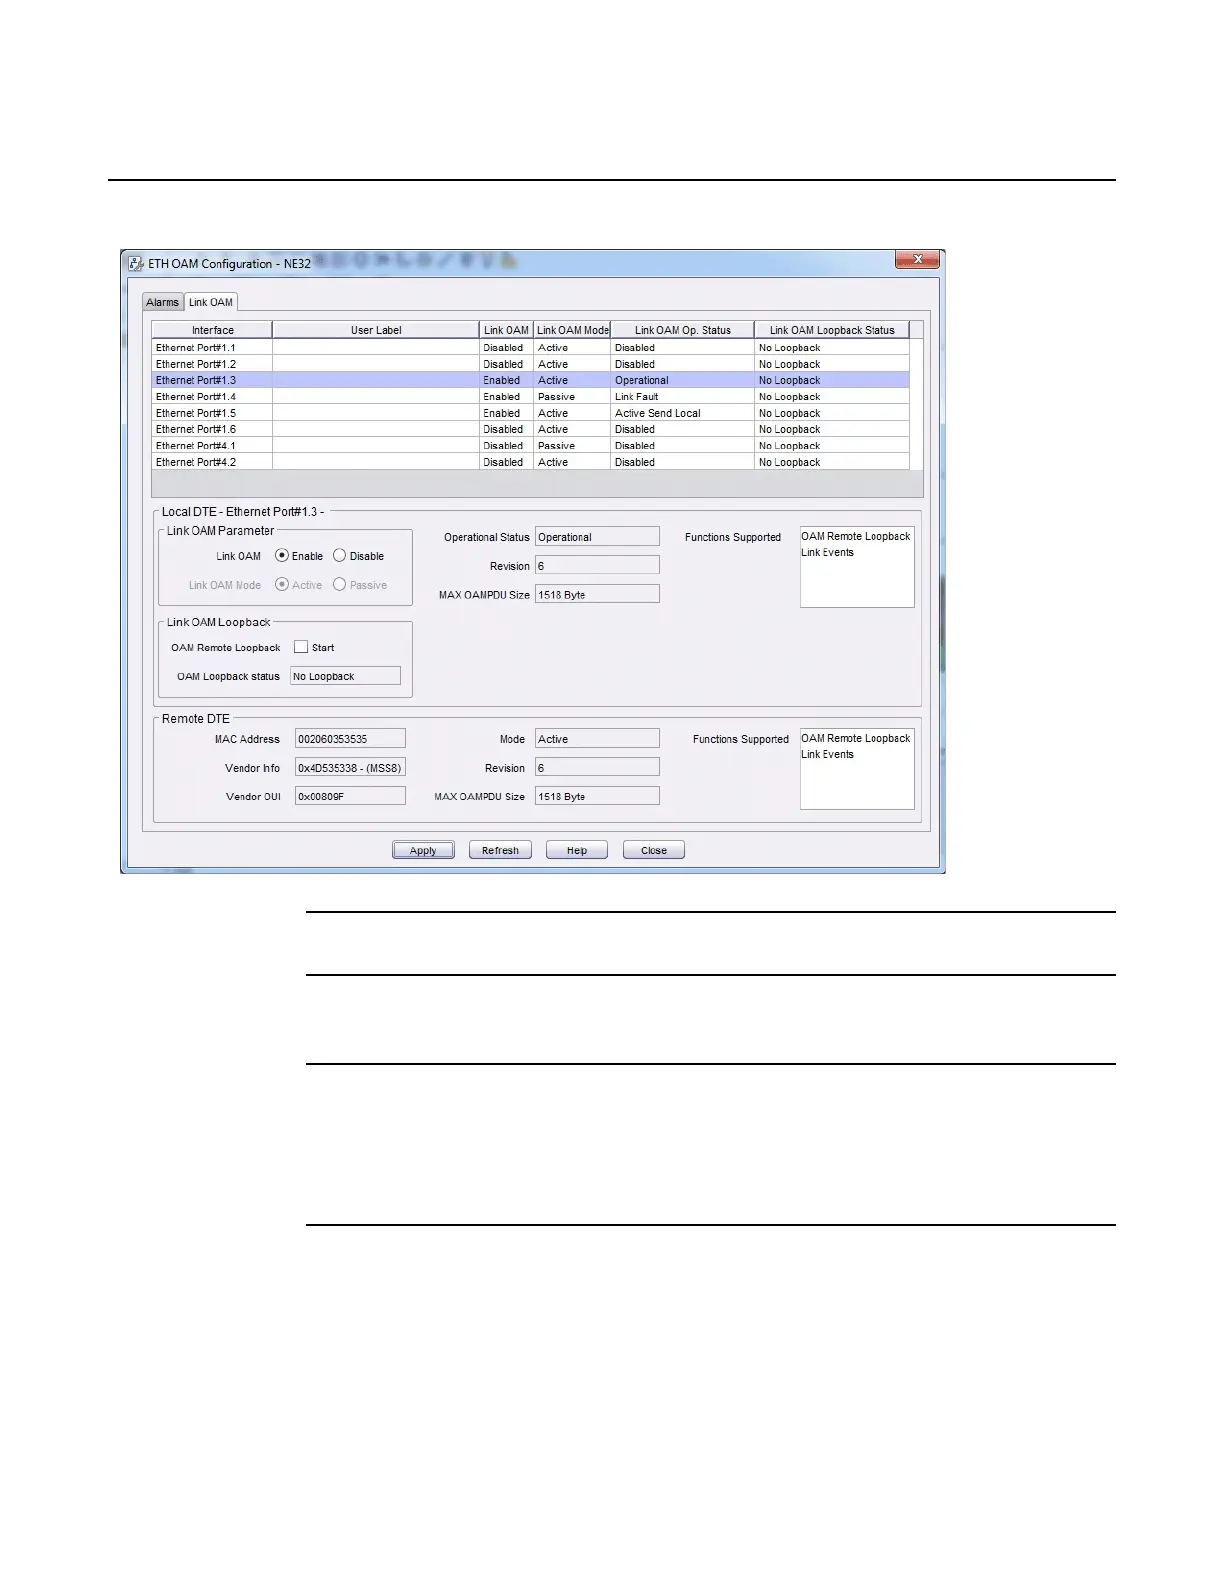The height and width of the screenshot is (1584, 1224).
Task: Click the Local MAX OAMPDU Size field
Action: click(x=597, y=594)
